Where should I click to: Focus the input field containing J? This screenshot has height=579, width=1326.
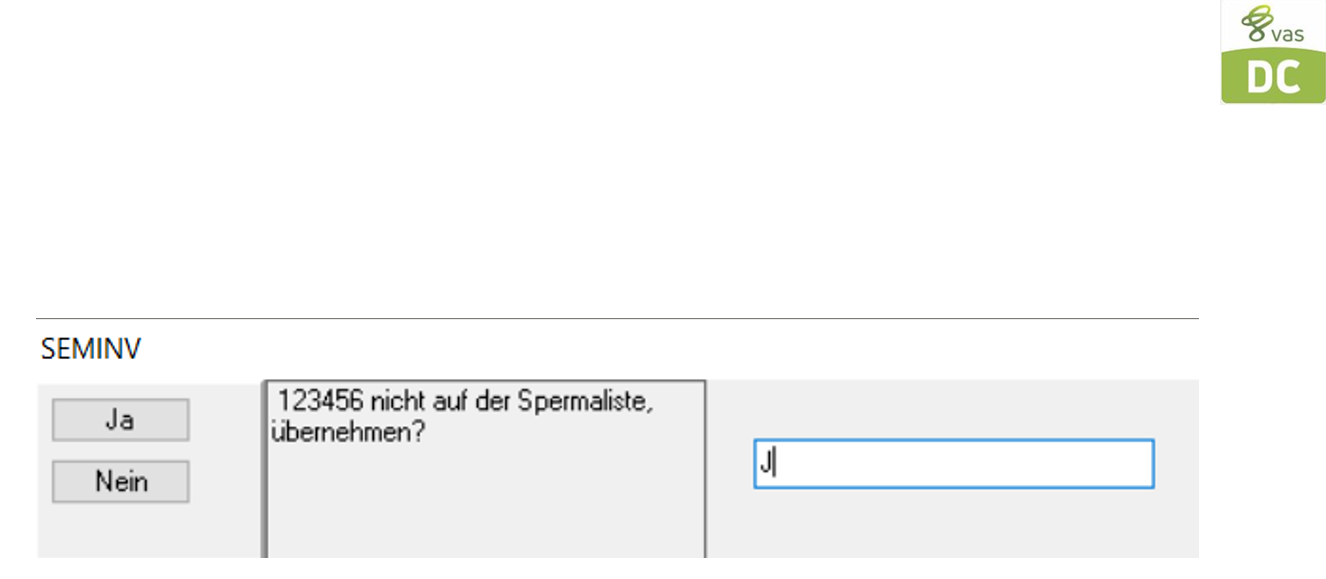(x=953, y=464)
